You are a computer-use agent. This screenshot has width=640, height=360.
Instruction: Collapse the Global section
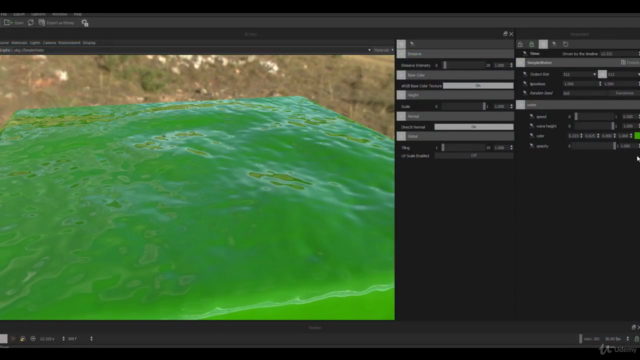point(401,136)
